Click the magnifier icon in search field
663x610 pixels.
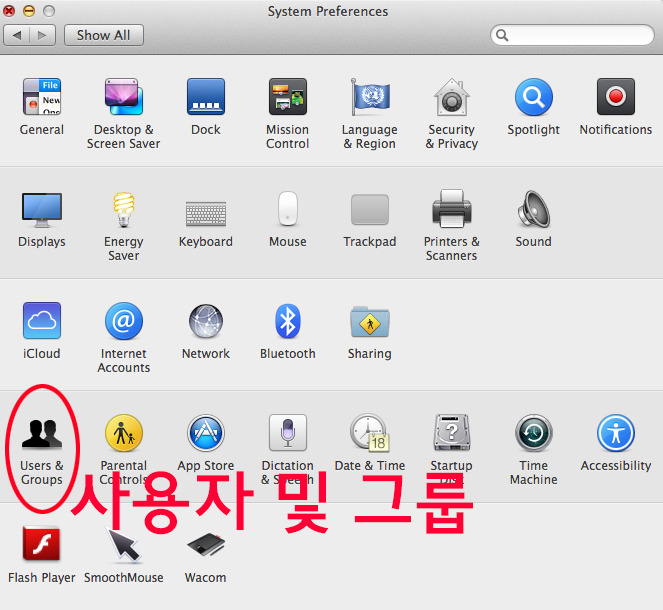click(x=502, y=35)
